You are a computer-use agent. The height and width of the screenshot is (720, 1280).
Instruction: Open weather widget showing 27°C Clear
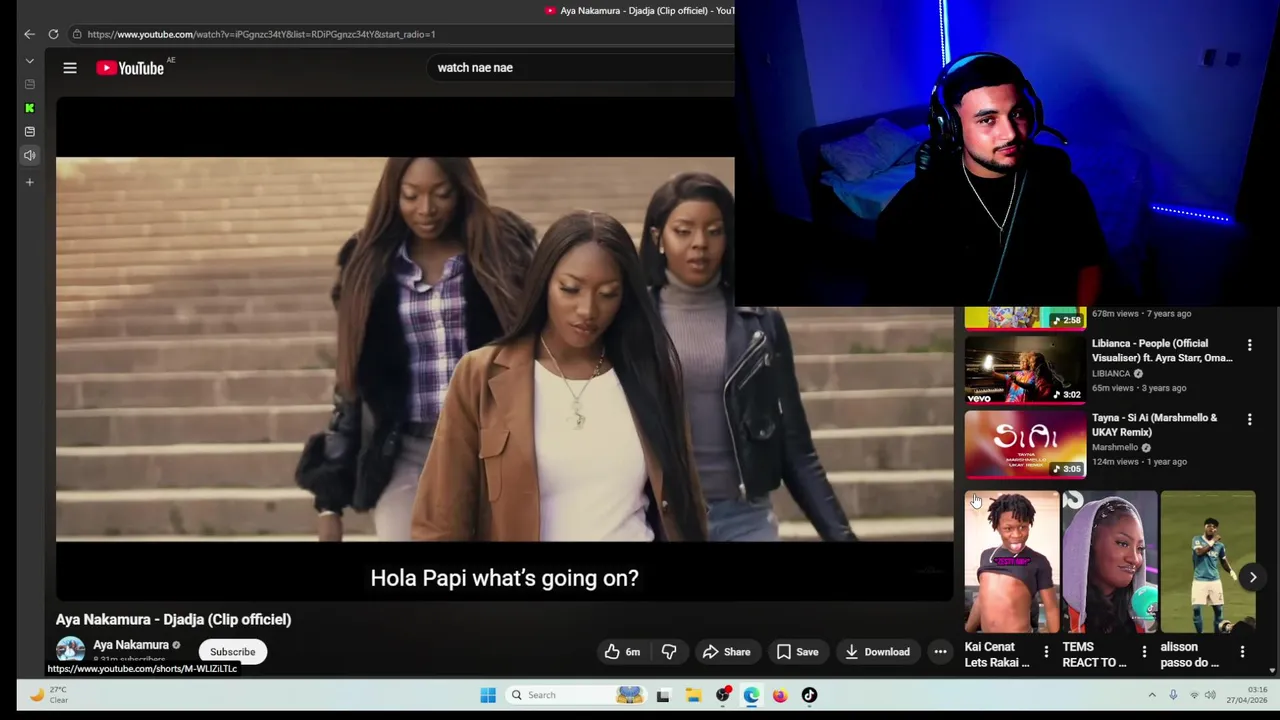48,694
